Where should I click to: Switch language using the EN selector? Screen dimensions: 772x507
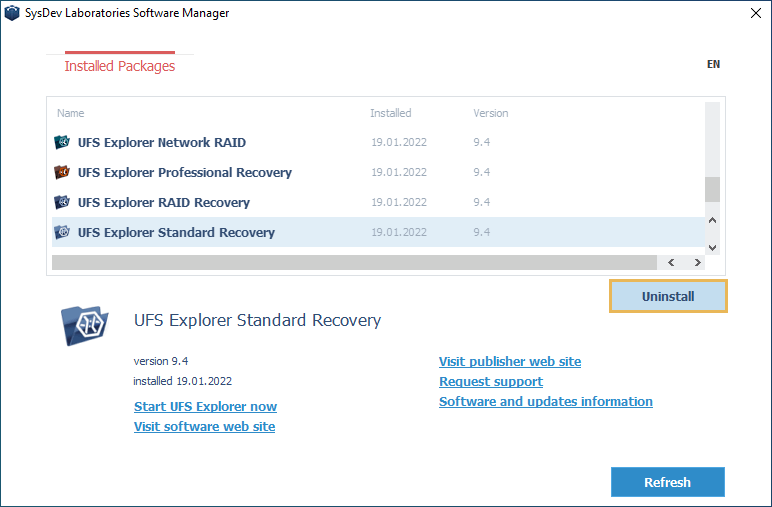(713, 64)
